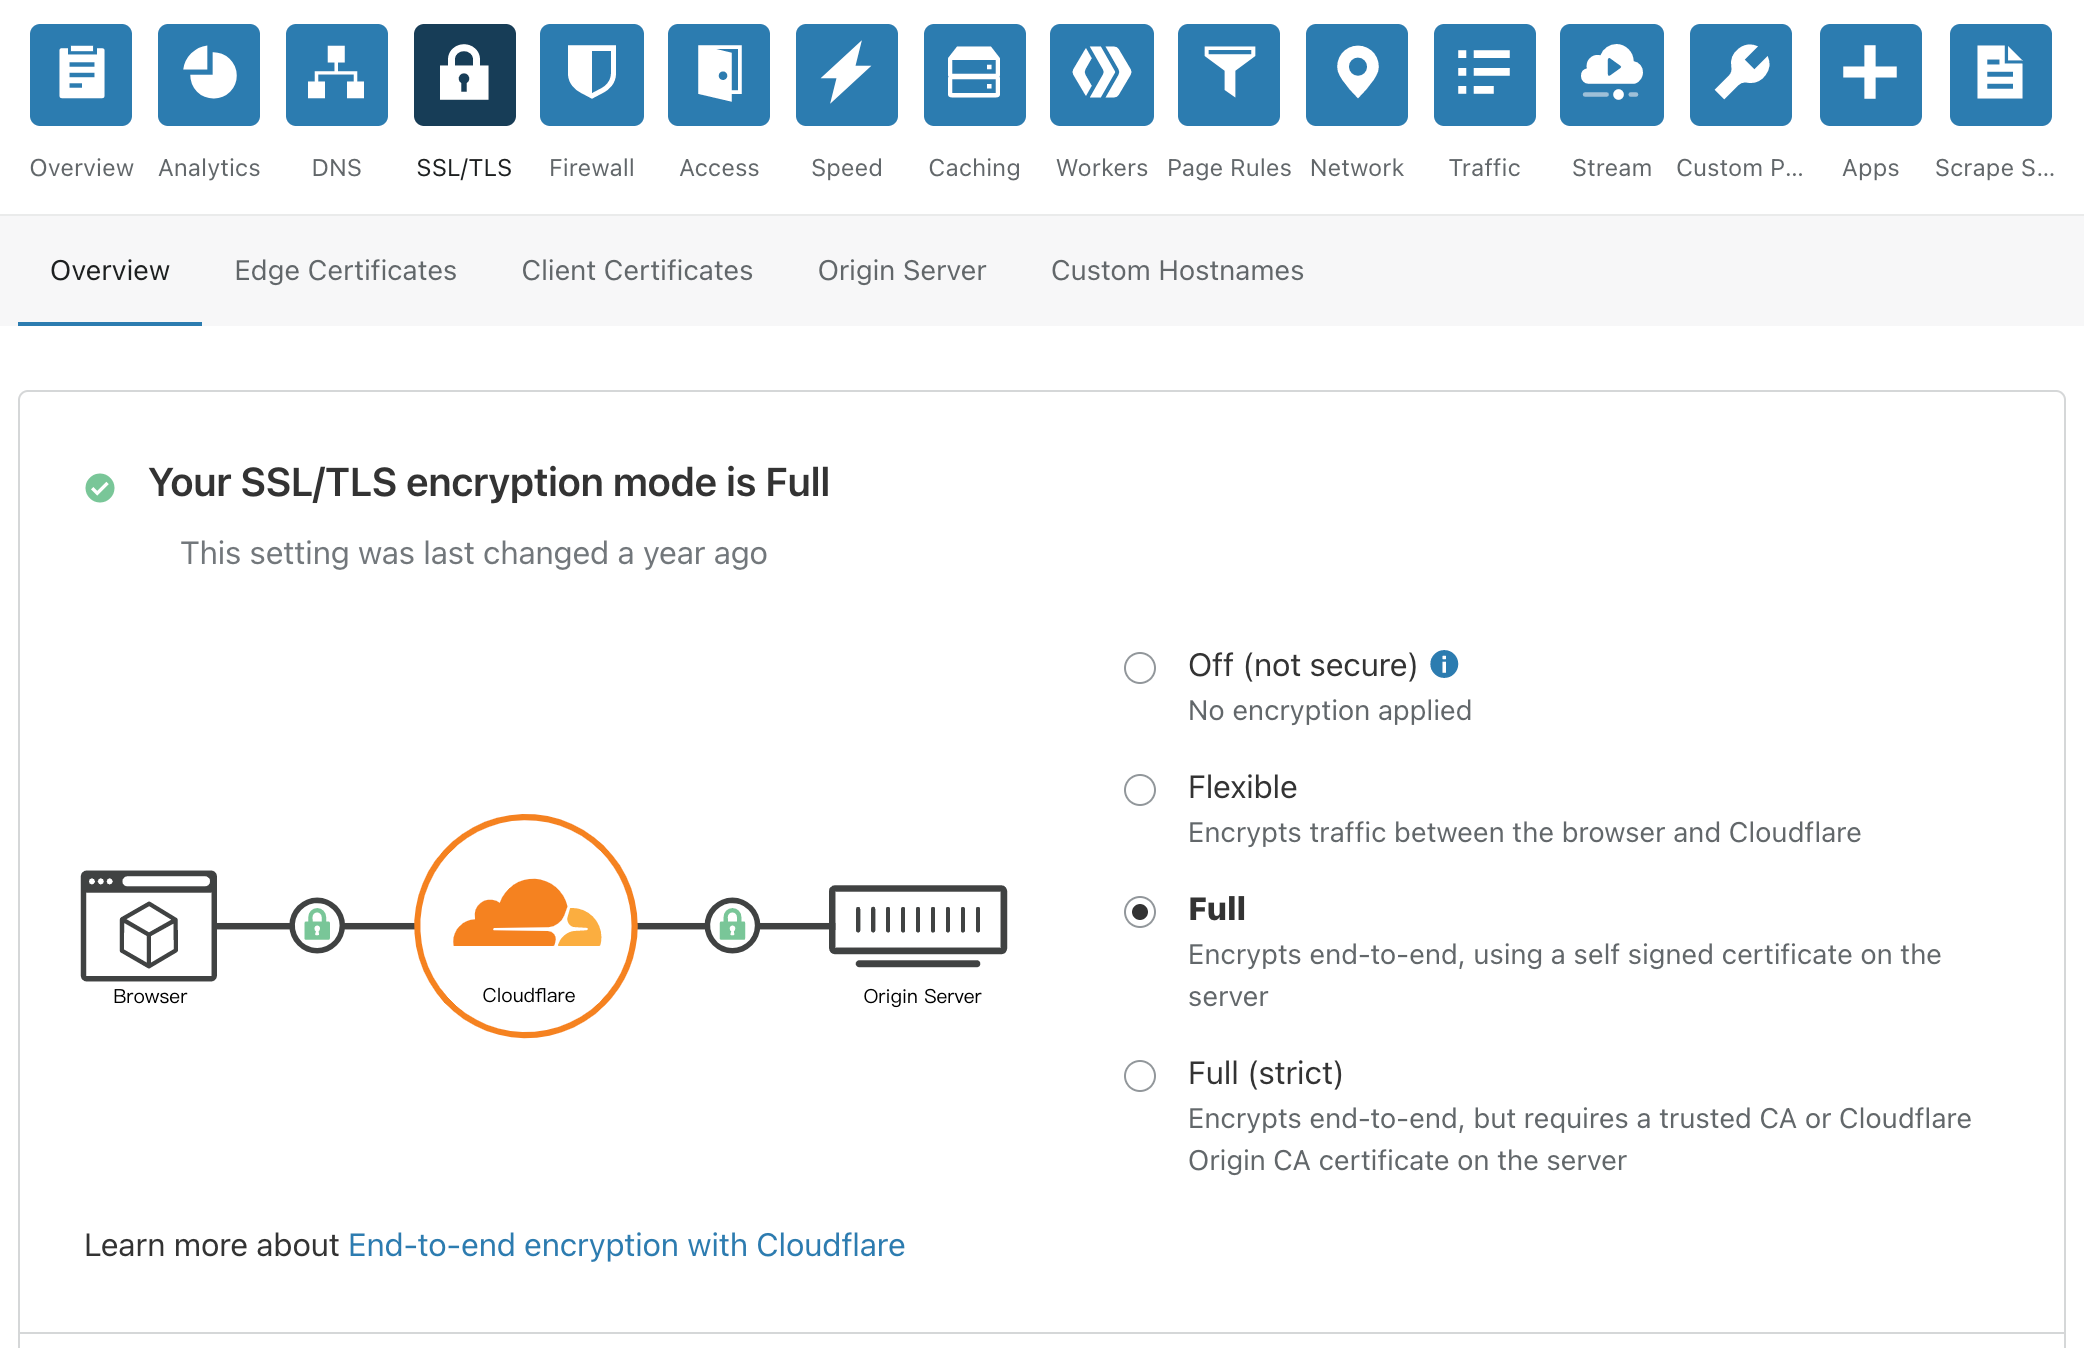Go to the DNS network icon
Viewport: 2084px width, 1348px height.
point(337,75)
